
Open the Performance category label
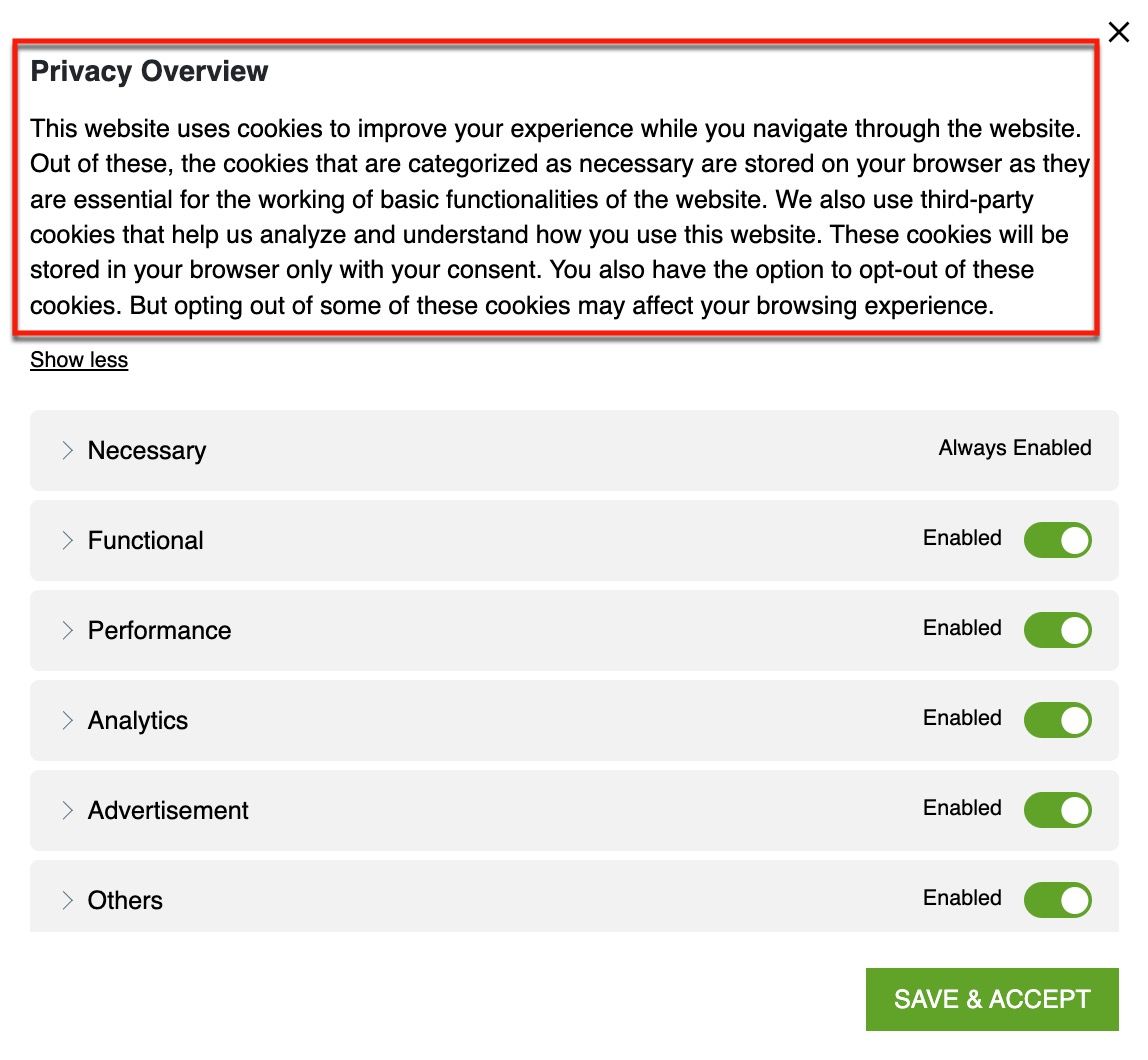coord(160,630)
